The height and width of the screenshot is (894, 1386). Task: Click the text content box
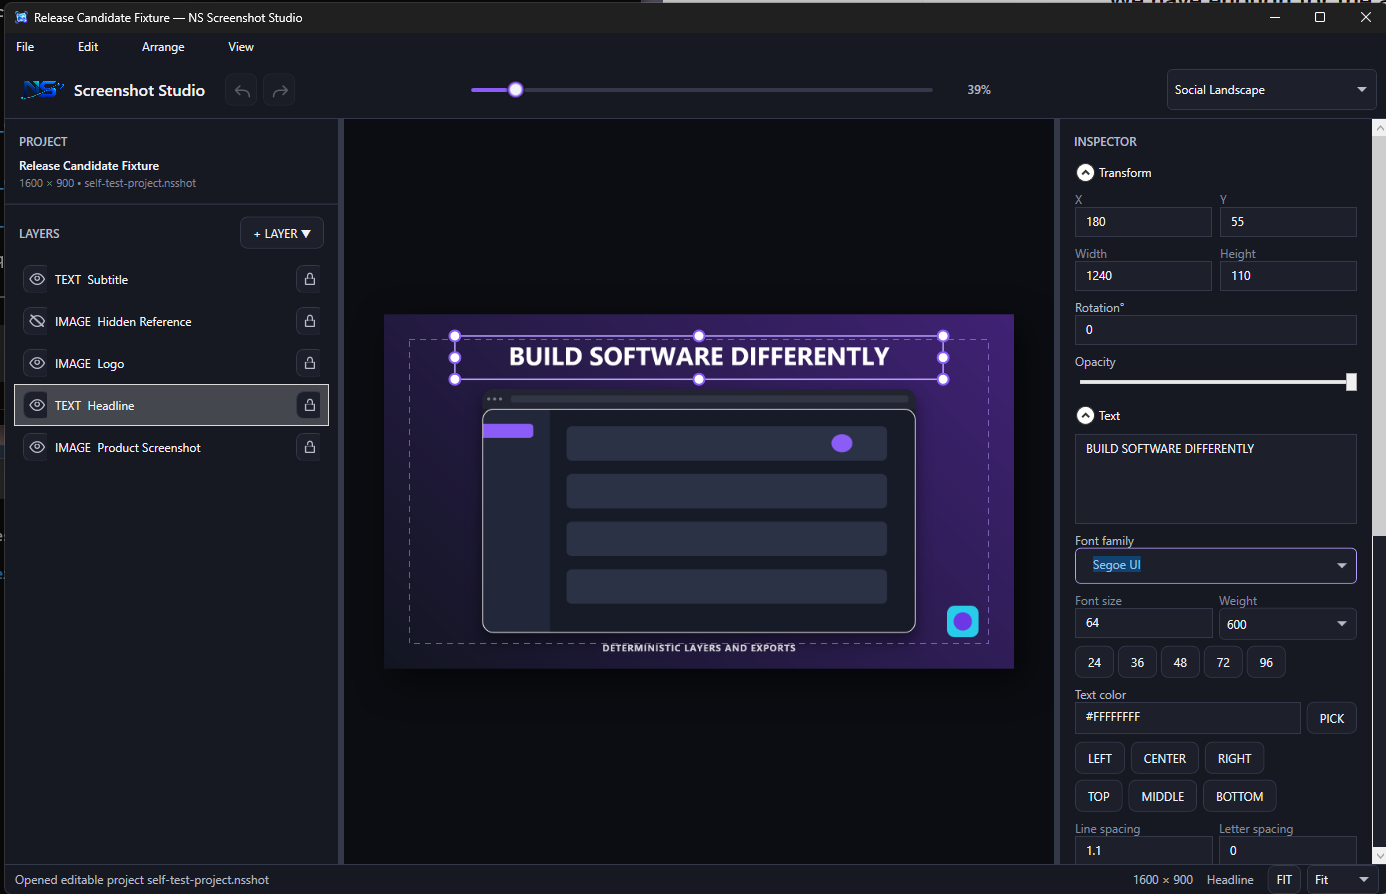click(1216, 479)
